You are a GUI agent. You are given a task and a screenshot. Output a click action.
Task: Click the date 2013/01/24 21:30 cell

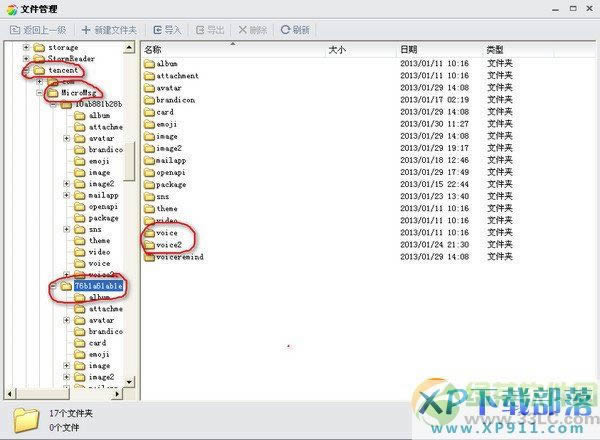[434, 244]
